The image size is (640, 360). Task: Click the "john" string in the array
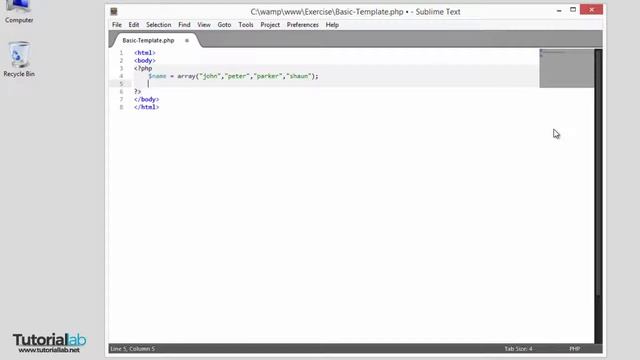pos(209,76)
